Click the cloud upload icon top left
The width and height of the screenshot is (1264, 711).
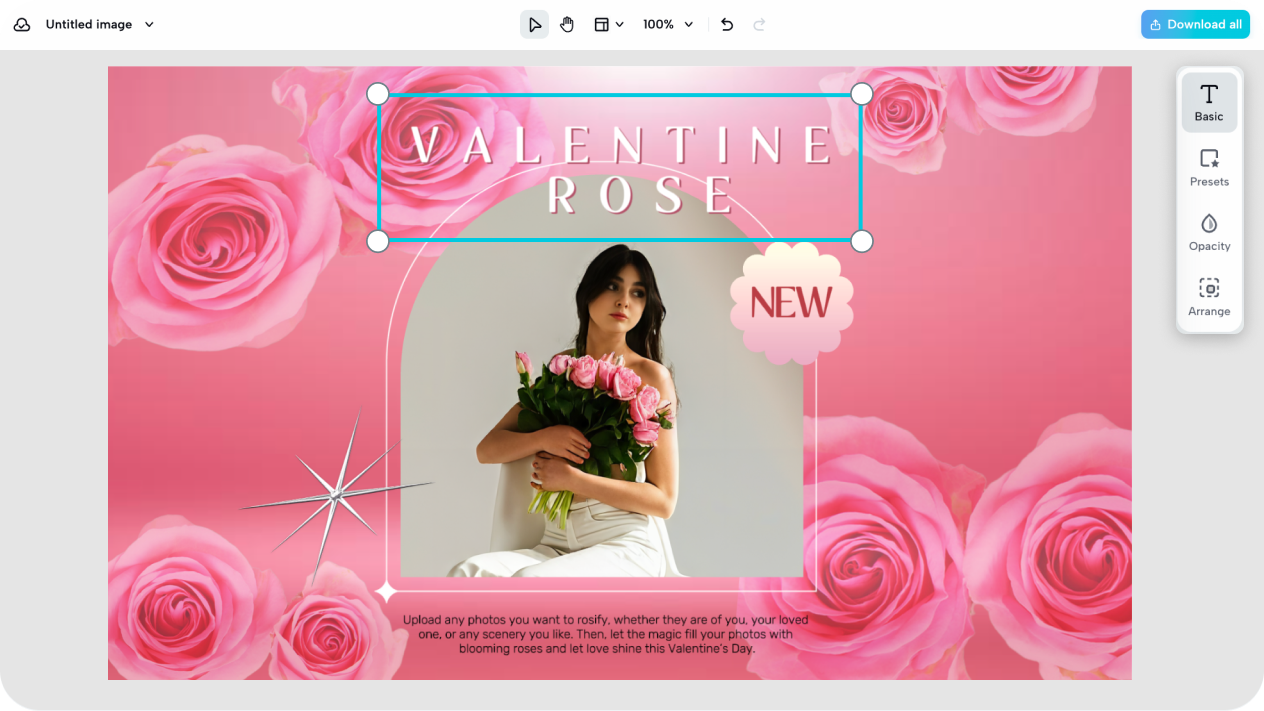click(21, 24)
